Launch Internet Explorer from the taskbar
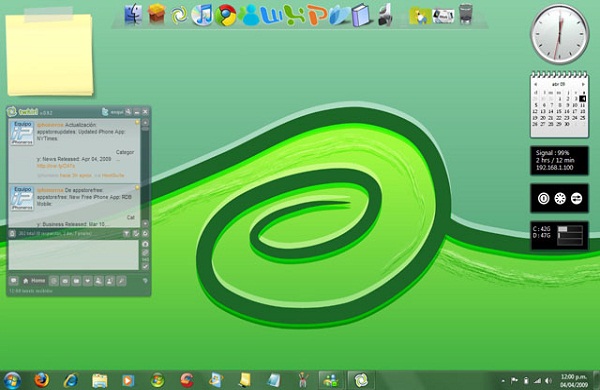The width and height of the screenshot is (600, 390). click(x=71, y=380)
